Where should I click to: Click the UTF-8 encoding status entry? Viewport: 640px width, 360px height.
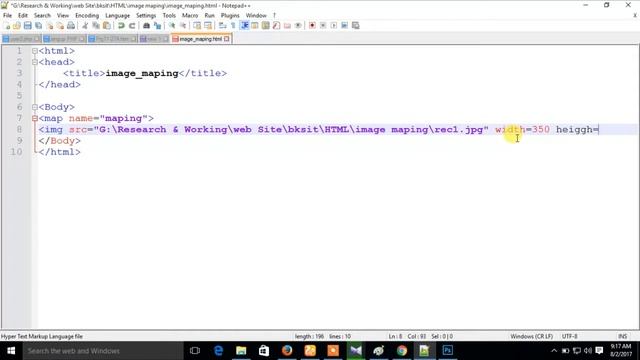pos(569,336)
